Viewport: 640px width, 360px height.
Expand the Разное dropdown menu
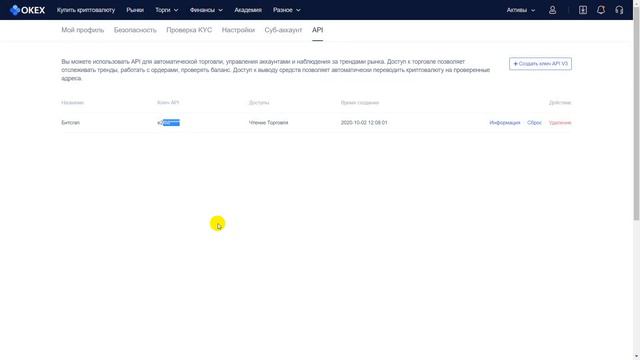pos(287,10)
